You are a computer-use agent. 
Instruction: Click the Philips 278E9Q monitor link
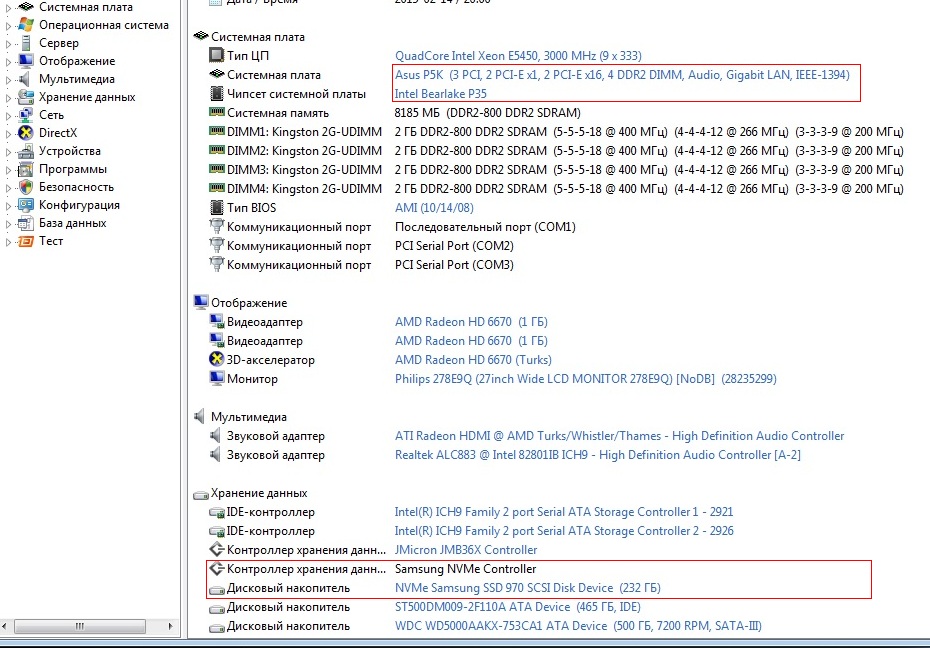pos(585,379)
